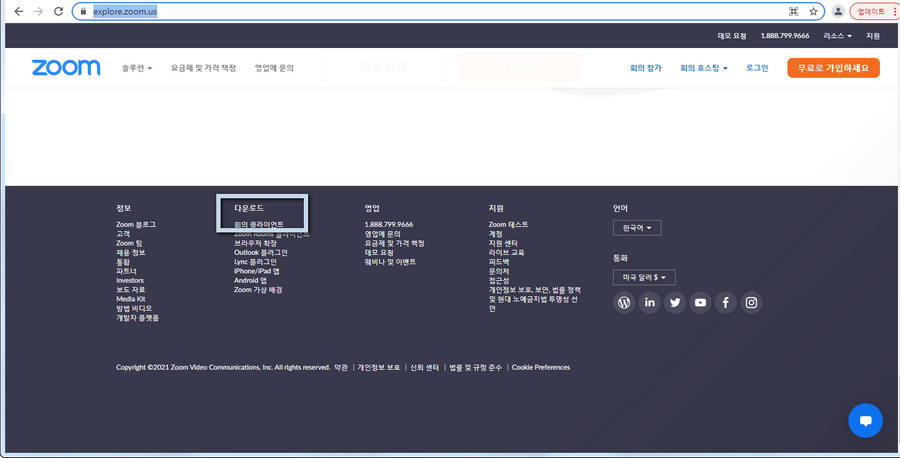Open the 문의처 footer link

coord(499,271)
